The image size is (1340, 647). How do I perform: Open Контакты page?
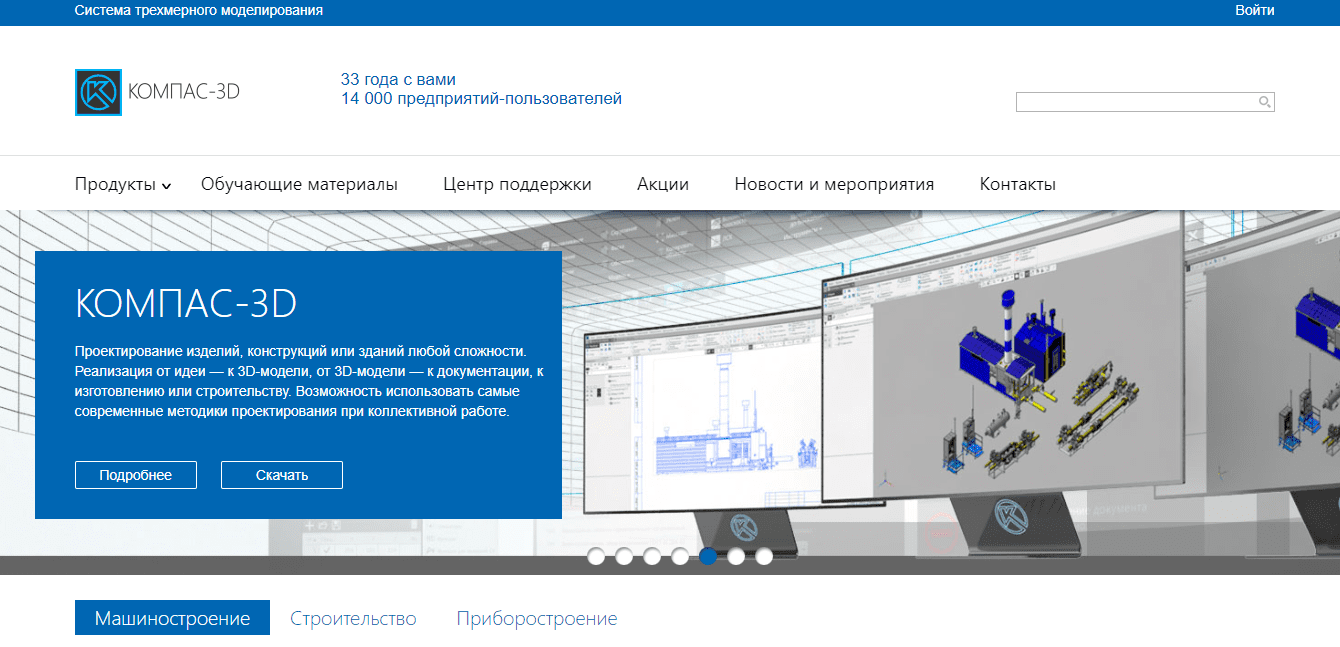point(1017,184)
